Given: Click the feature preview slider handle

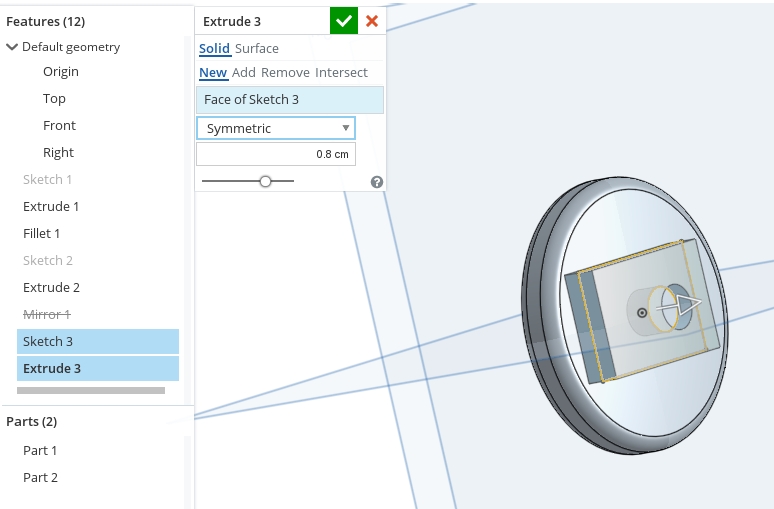Looking at the screenshot, I should 265,181.
